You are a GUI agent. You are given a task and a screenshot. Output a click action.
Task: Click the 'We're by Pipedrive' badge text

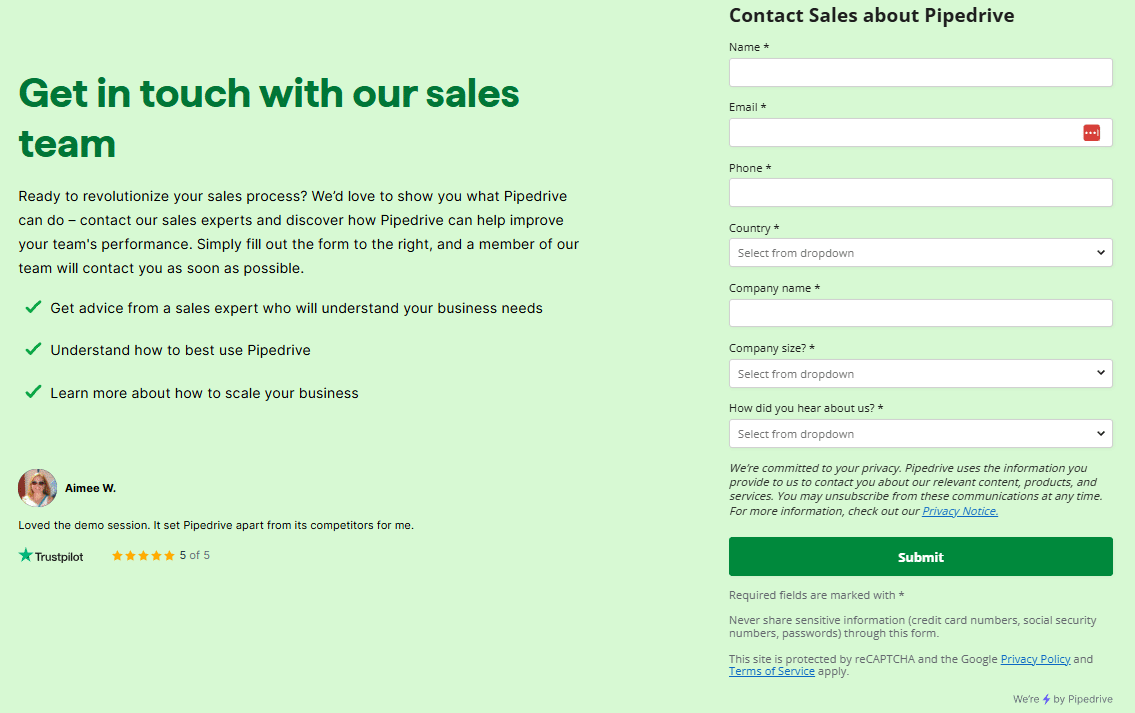[x=1078, y=699]
